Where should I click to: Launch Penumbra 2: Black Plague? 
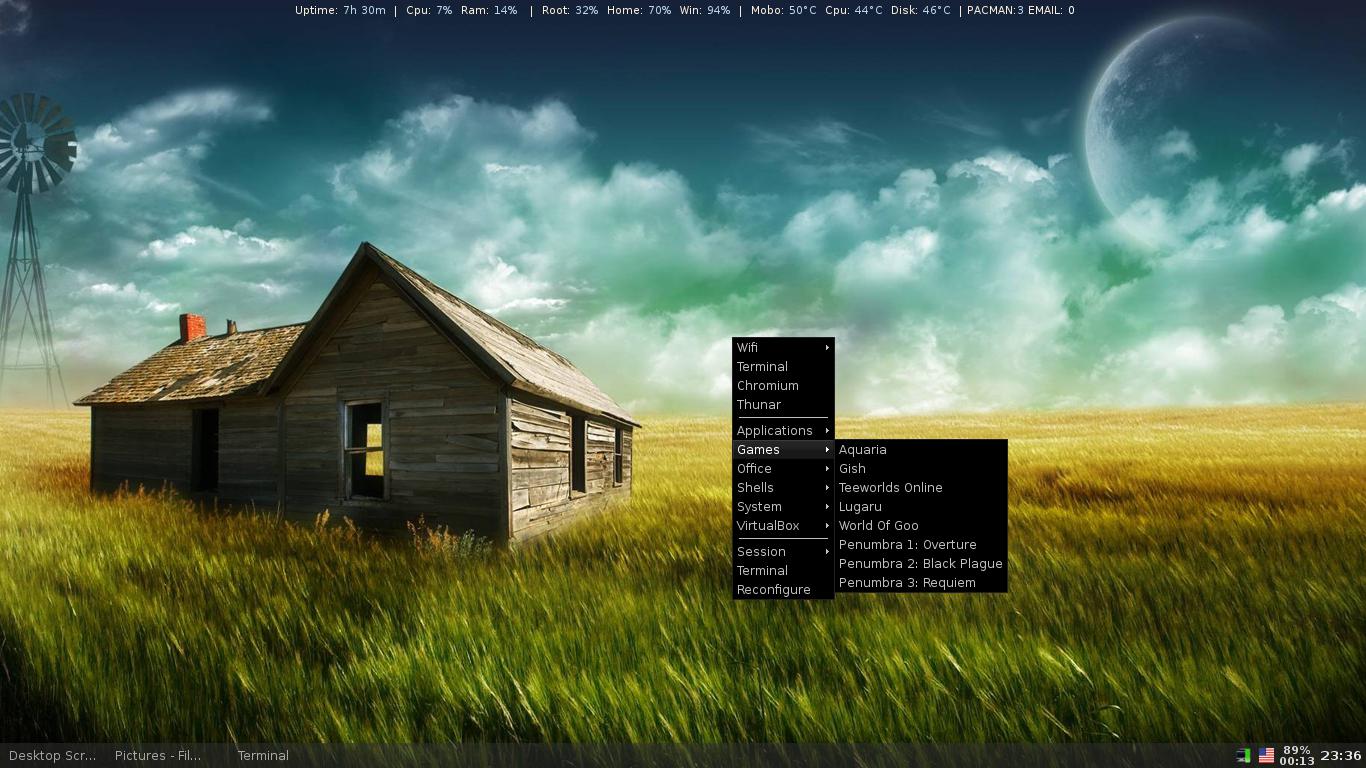(921, 564)
